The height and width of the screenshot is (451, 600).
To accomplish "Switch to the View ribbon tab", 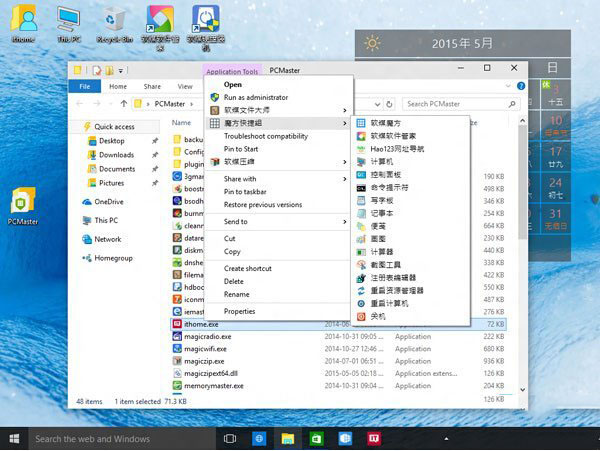I will (185, 86).
